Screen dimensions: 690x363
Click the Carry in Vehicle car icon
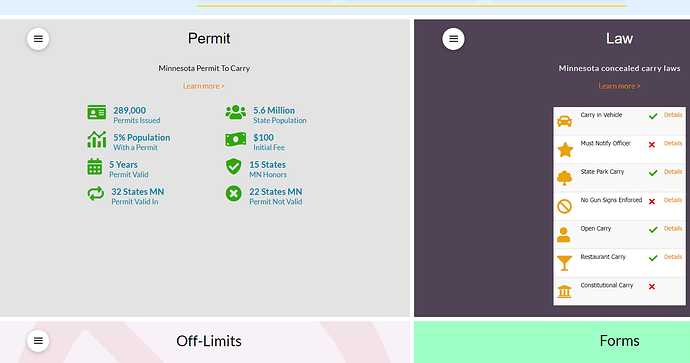pos(565,121)
